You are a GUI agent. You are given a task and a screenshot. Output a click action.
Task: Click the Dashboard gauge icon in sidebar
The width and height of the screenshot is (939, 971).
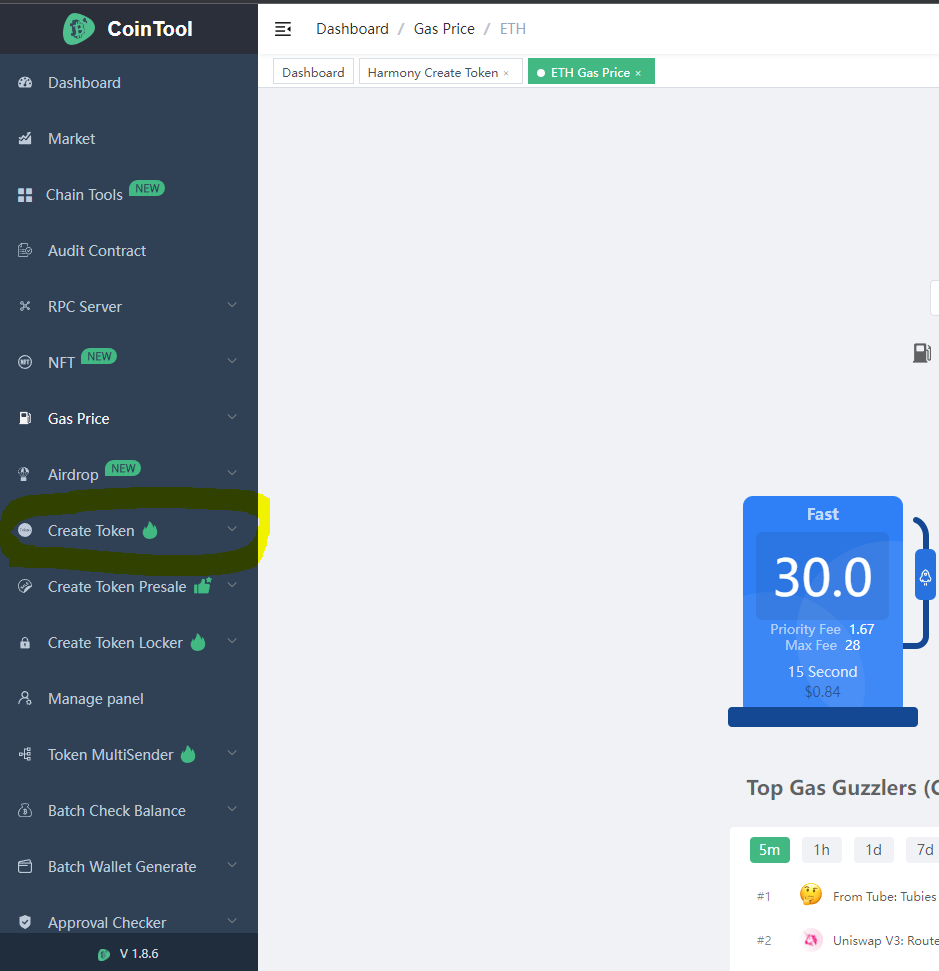tap(25, 82)
